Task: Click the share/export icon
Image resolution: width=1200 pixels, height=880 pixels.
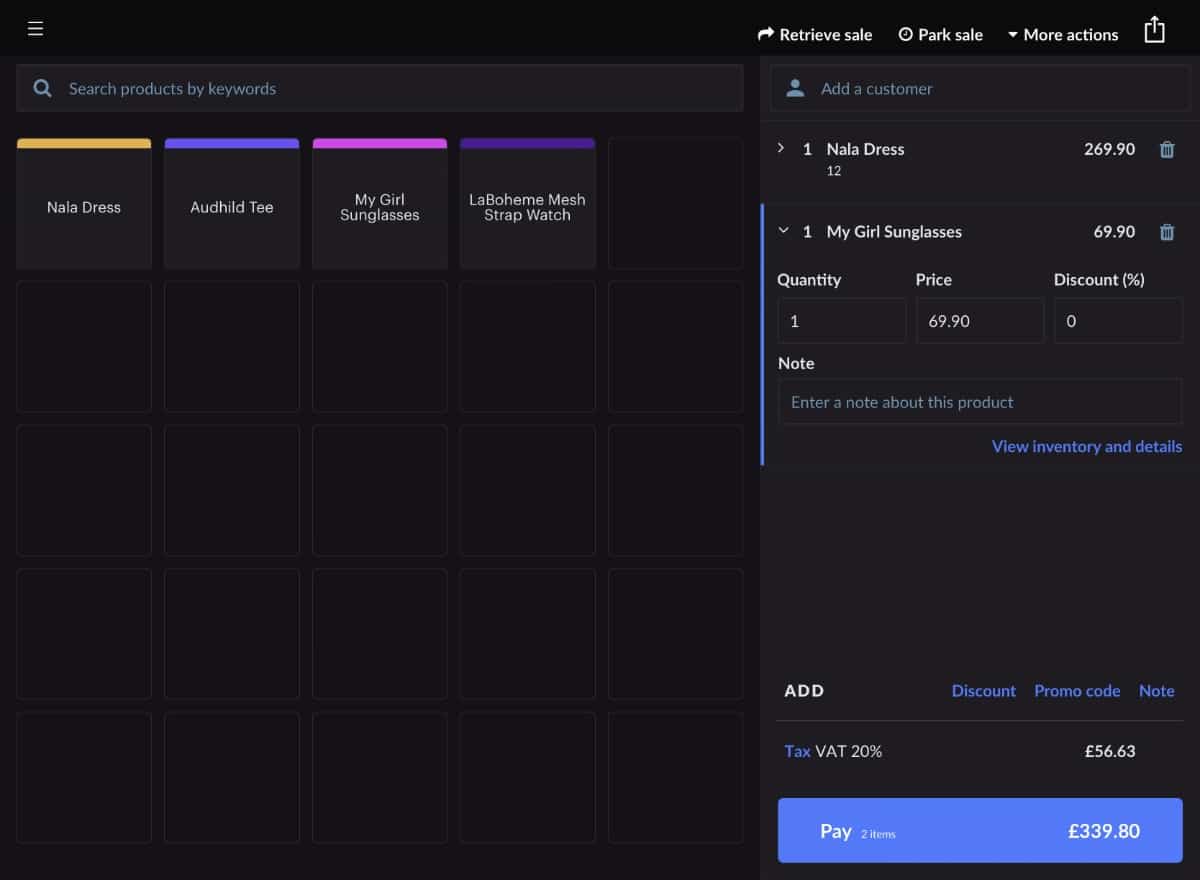Action: coord(1154,30)
